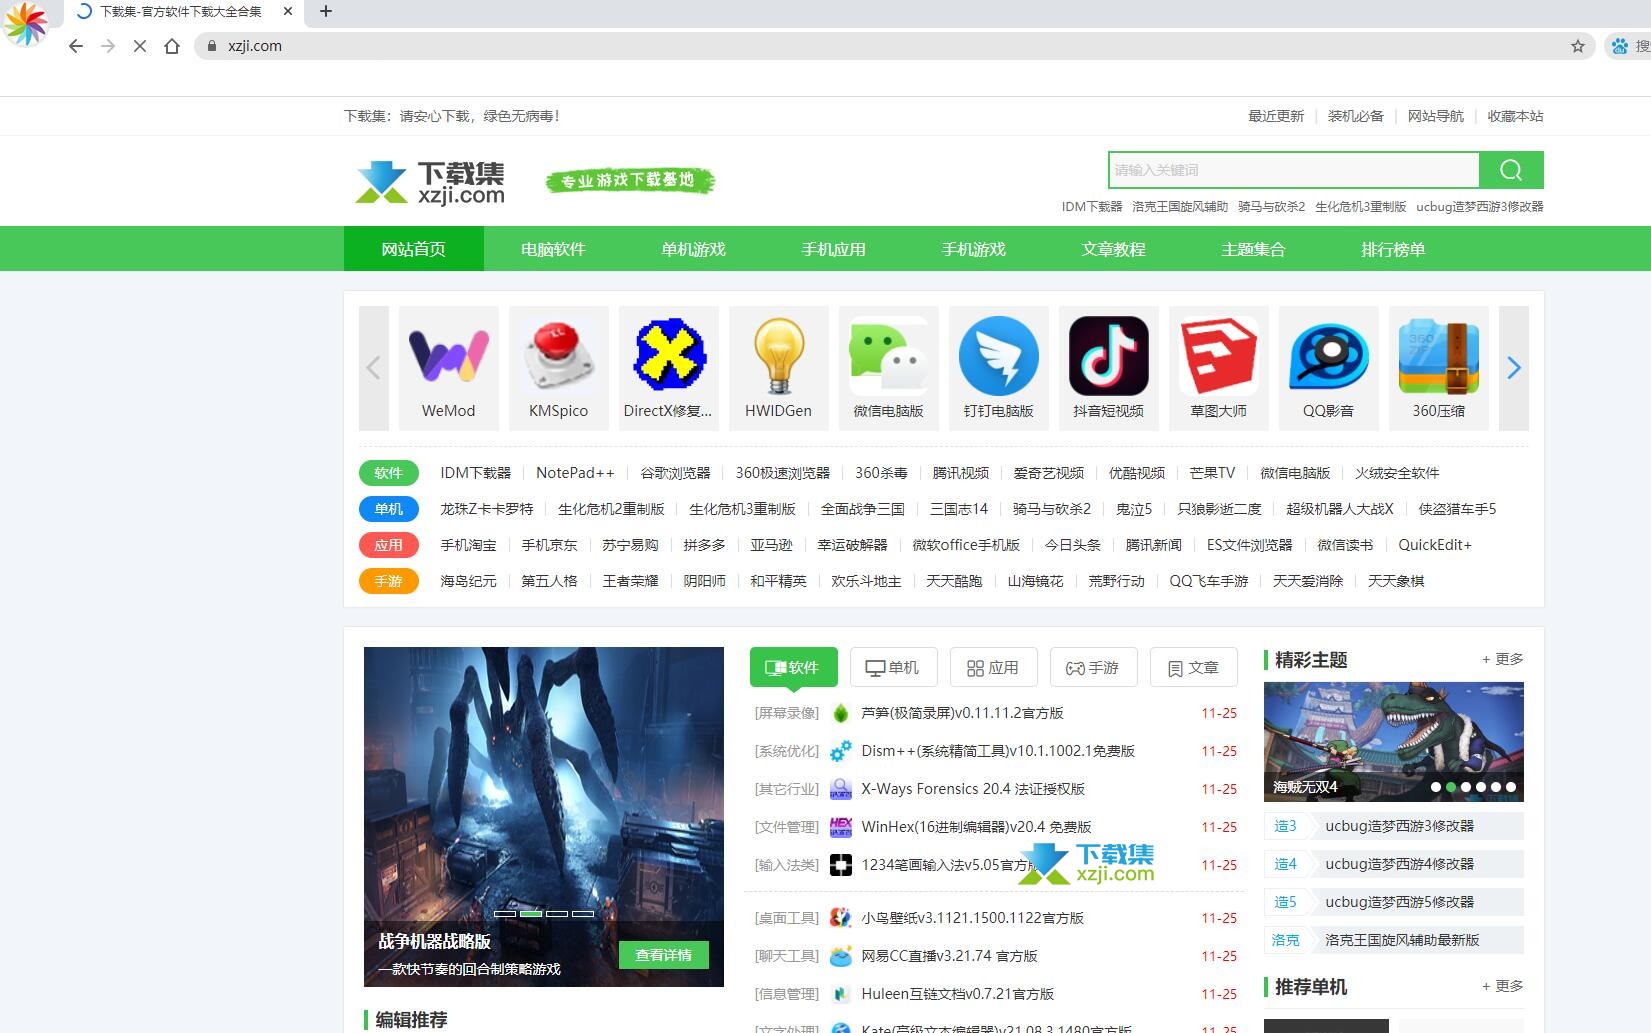
Task: Select the first banner slide indicator
Action: pos(505,913)
